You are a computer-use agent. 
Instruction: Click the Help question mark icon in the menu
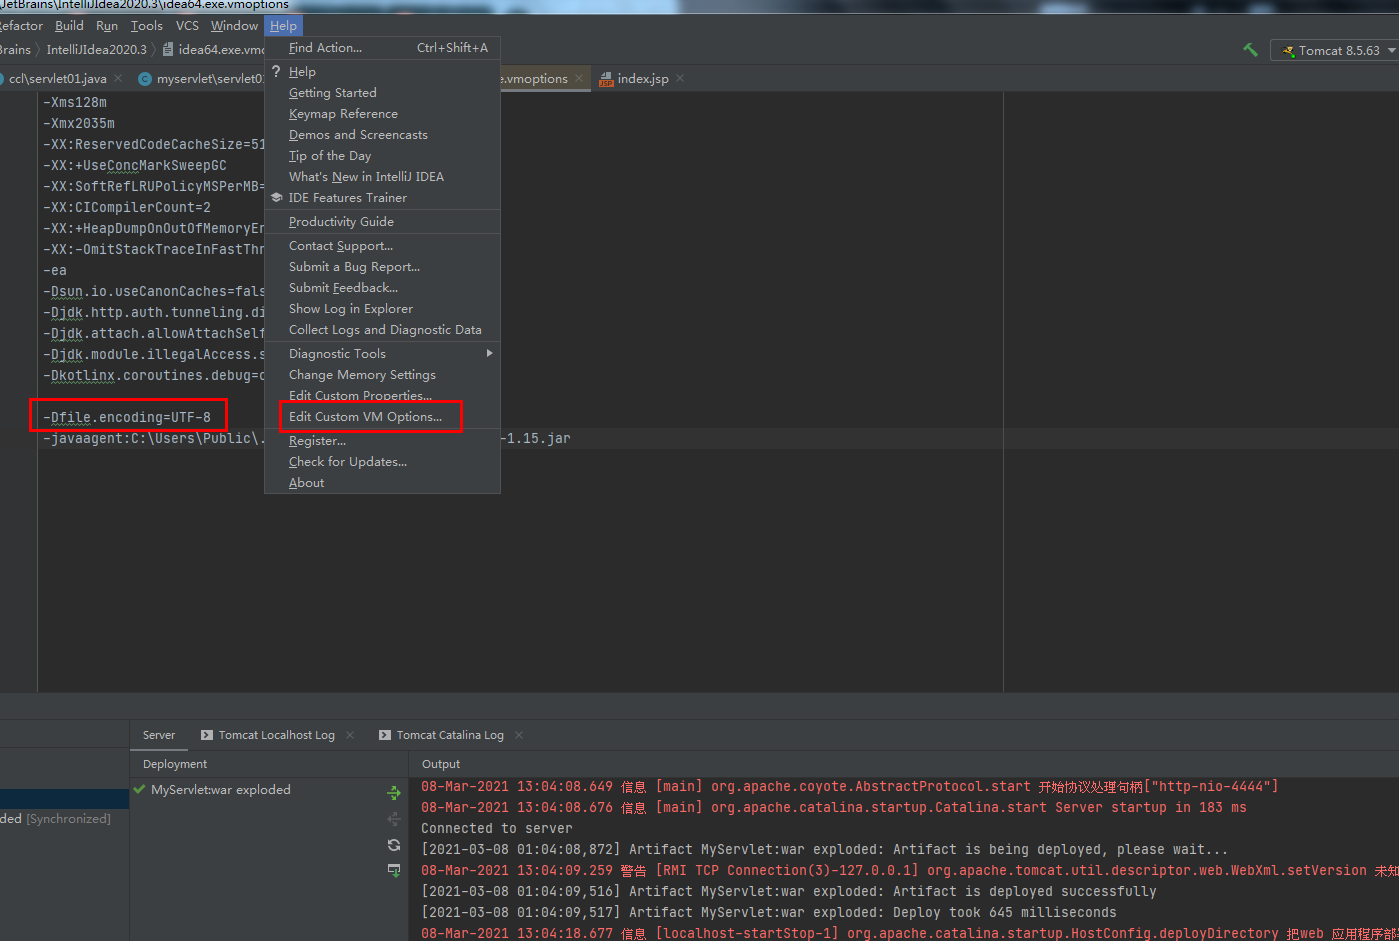pyautogui.click(x=276, y=71)
